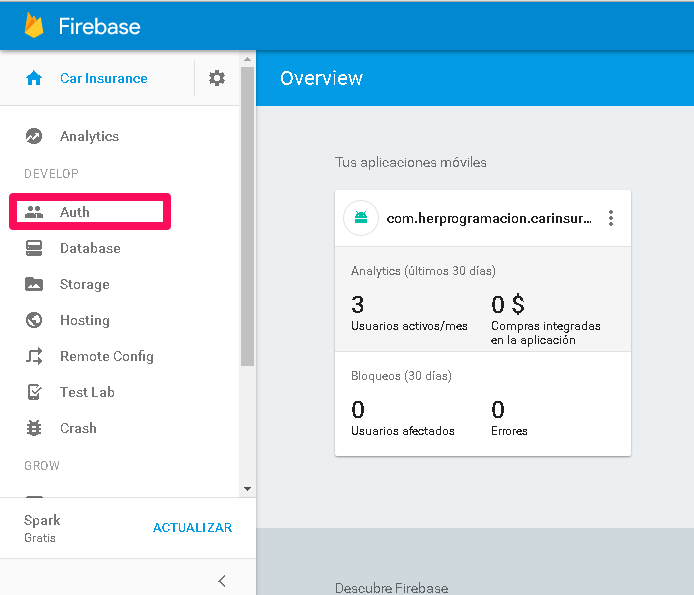The height and width of the screenshot is (595, 694).
Task: Click the Overview page title
Action: coord(322,78)
